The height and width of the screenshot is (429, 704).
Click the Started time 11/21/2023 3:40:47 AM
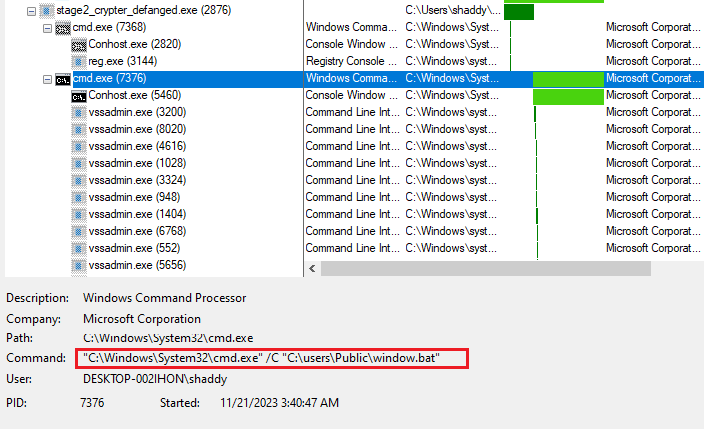279,403
